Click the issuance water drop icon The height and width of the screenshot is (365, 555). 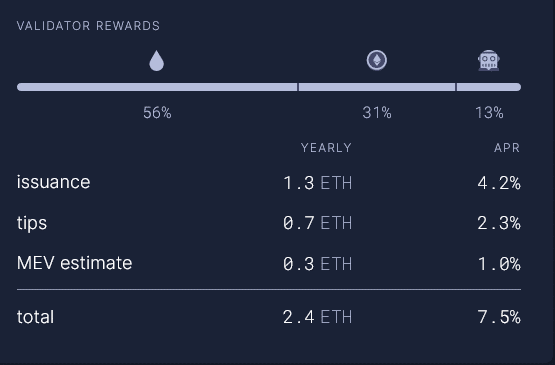(157, 61)
